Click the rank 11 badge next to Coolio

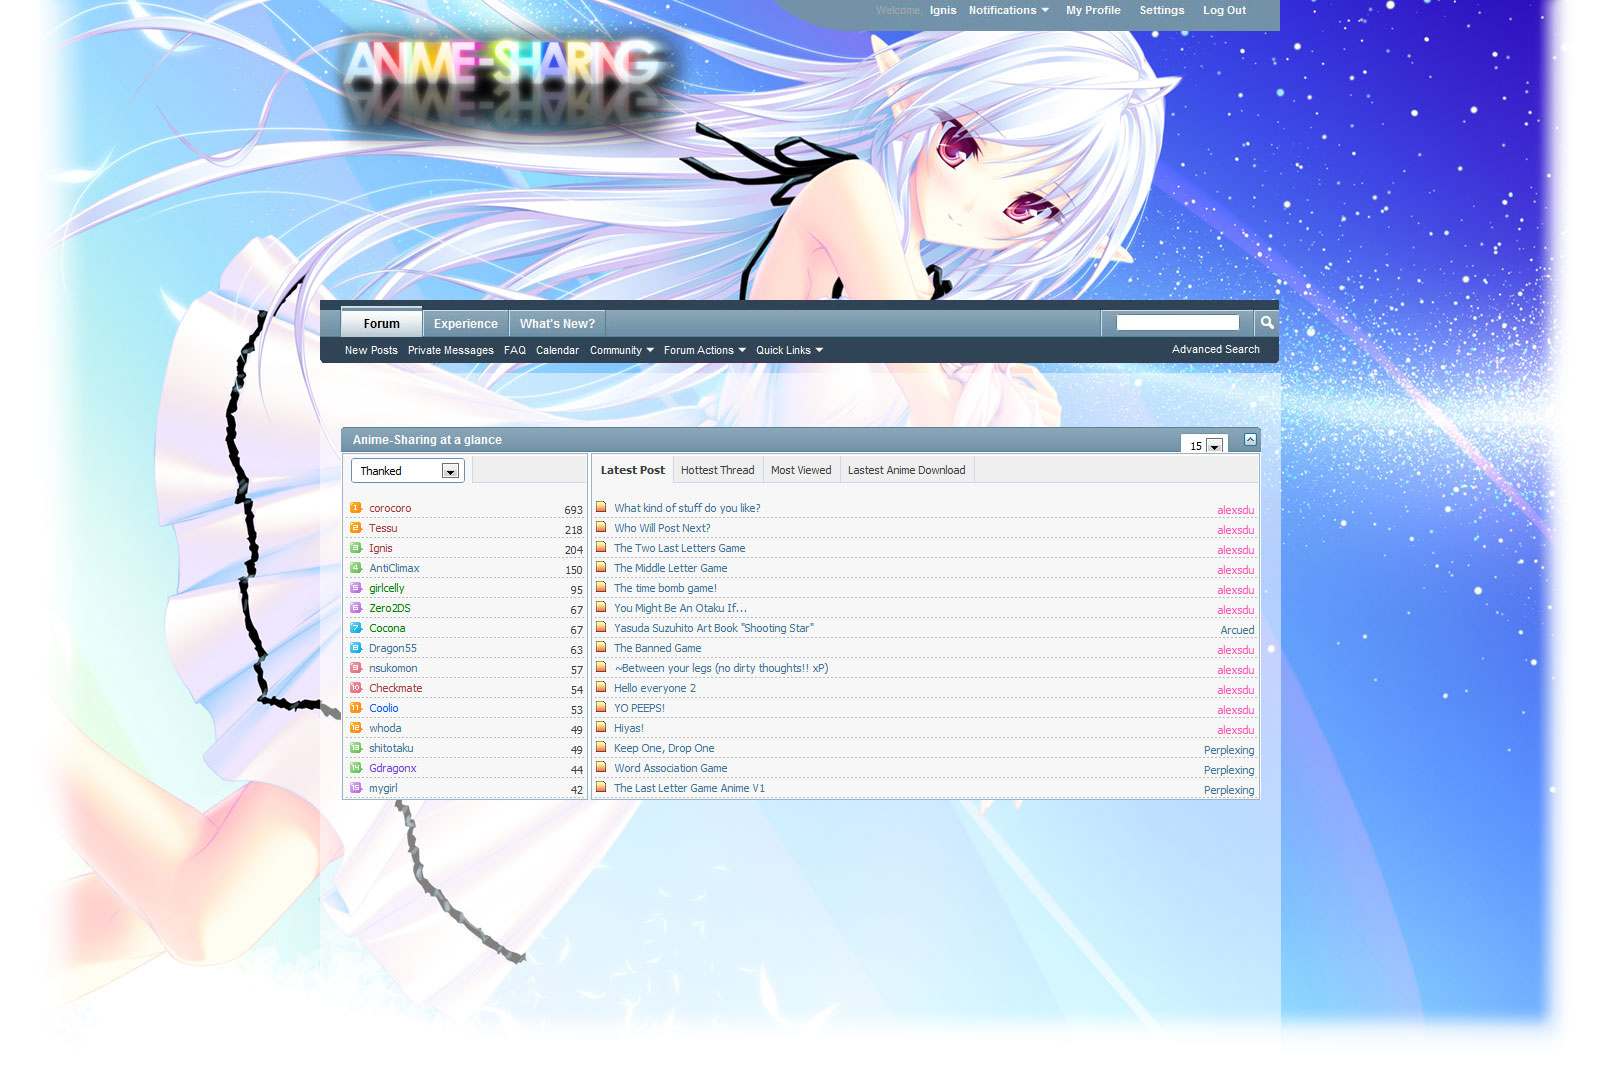pyautogui.click(x=355, y=708)
